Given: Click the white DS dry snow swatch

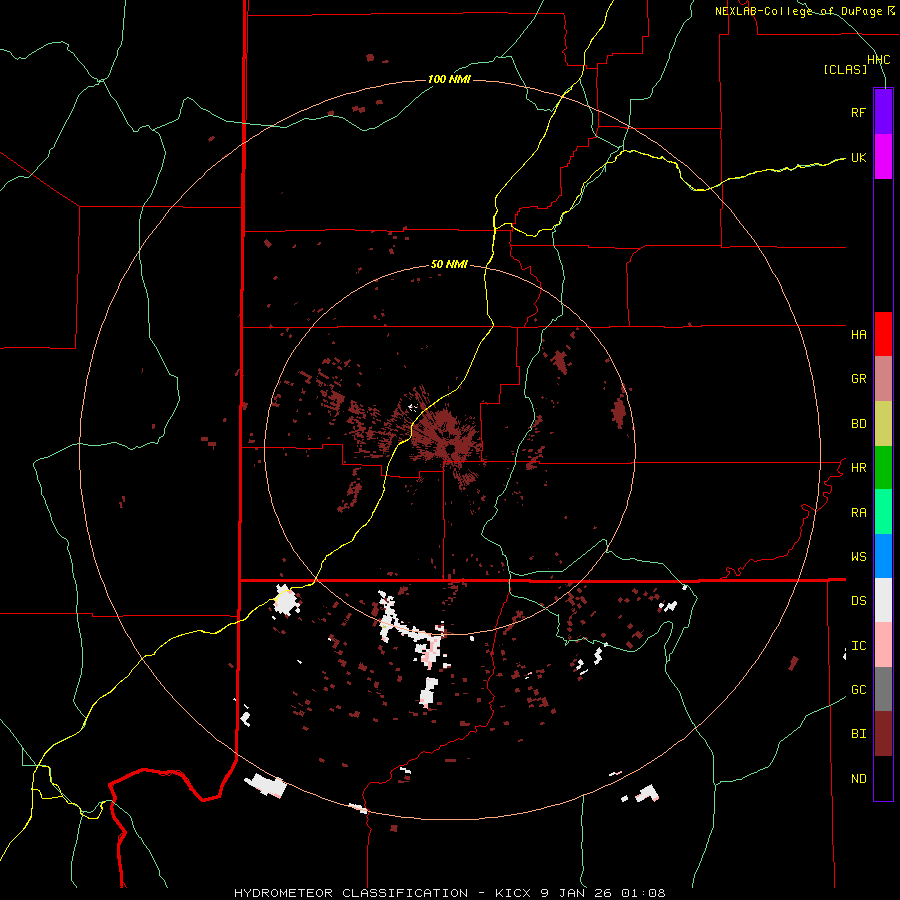Looking at the screenshot, I should click(883, 601).
